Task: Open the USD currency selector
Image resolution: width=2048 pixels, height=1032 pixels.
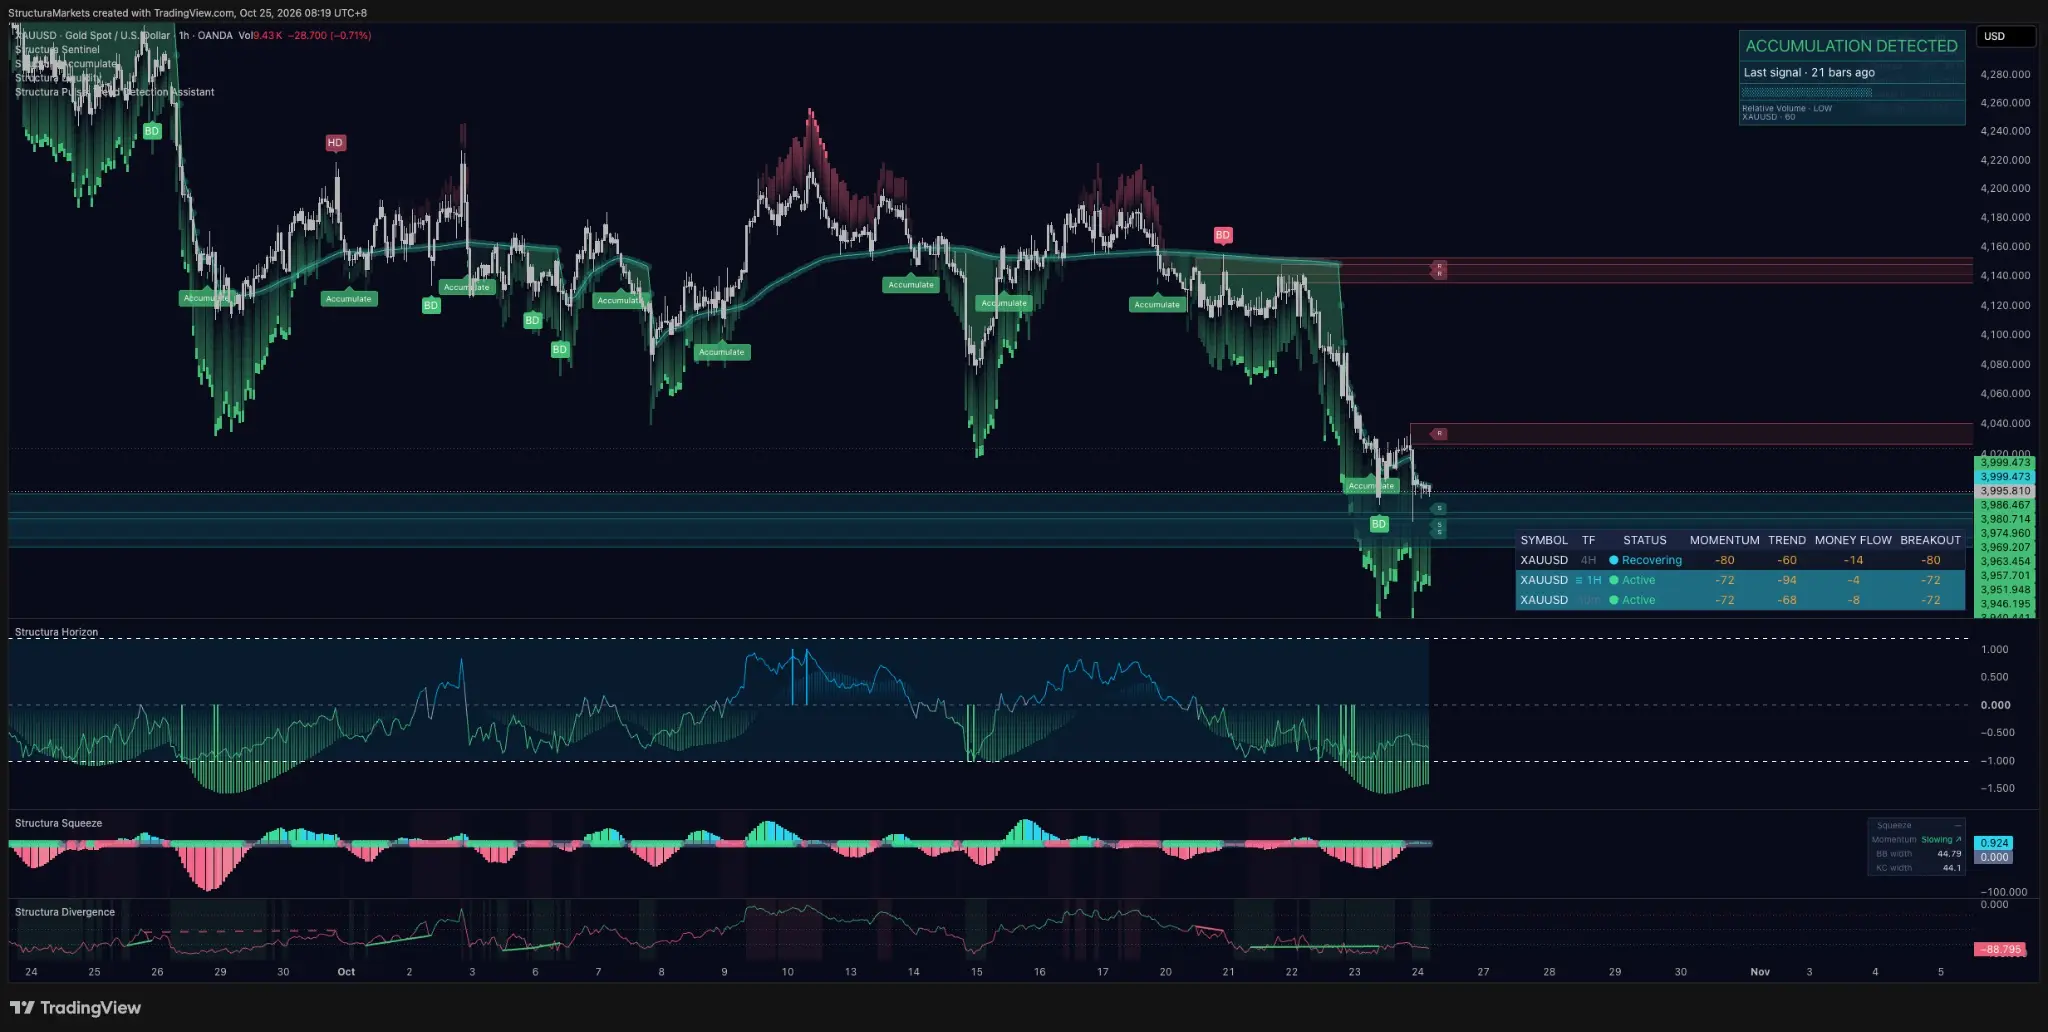Action: coord(2005,36)
